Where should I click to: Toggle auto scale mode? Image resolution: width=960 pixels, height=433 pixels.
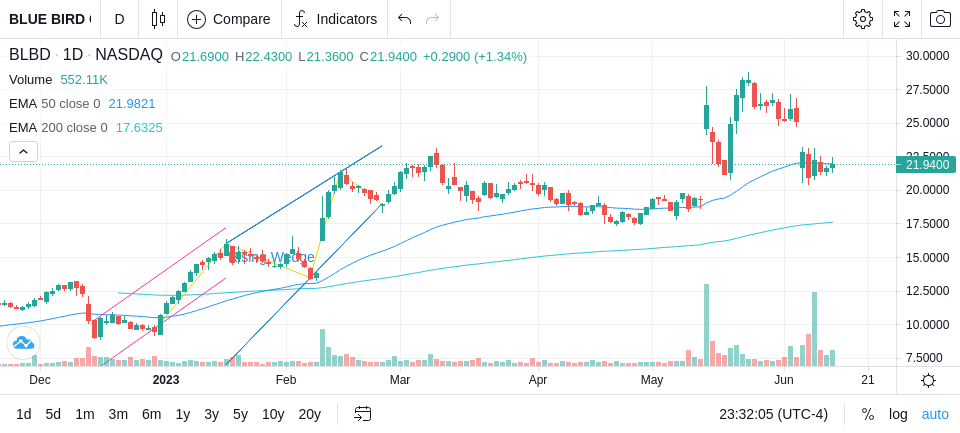[x=935, y=415]
